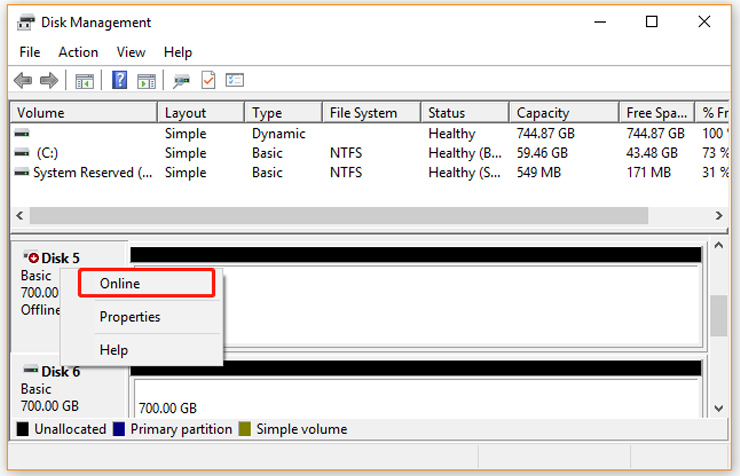
Task: Toggle the Show/Hide Console Tree icon
Action: coord(84,81)
